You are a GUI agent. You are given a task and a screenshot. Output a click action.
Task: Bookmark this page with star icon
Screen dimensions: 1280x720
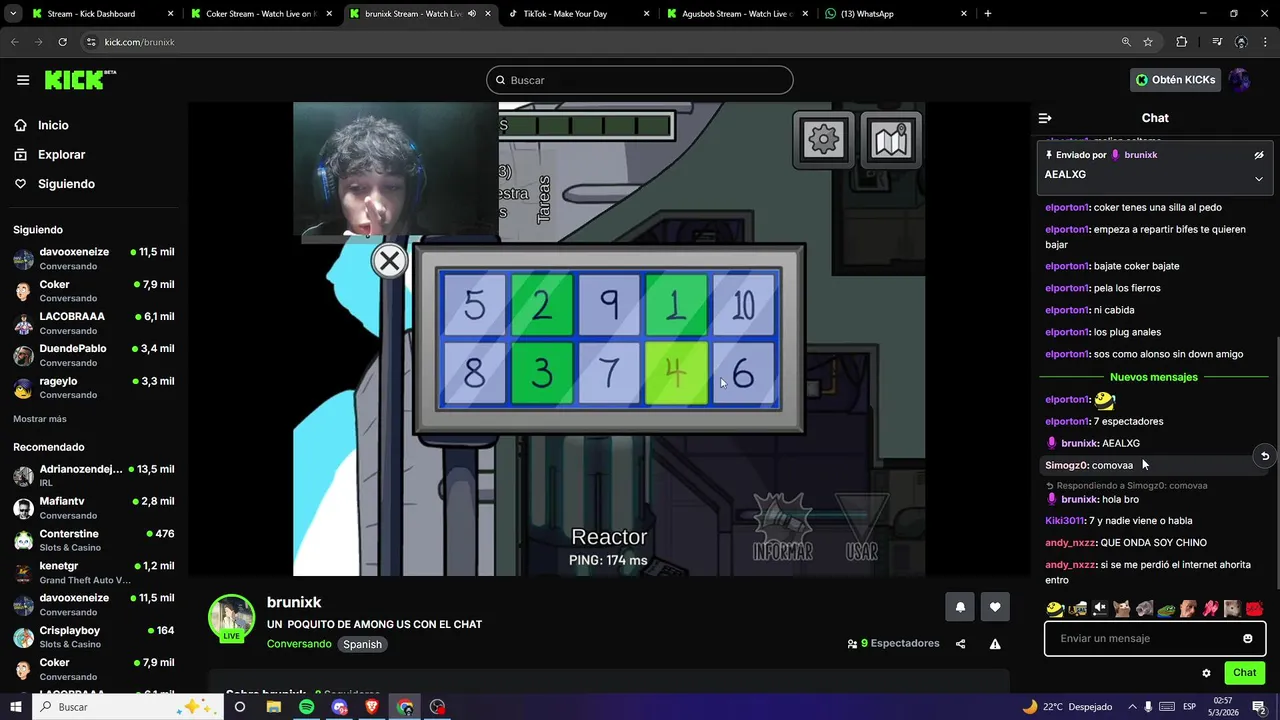point(1148,42)
